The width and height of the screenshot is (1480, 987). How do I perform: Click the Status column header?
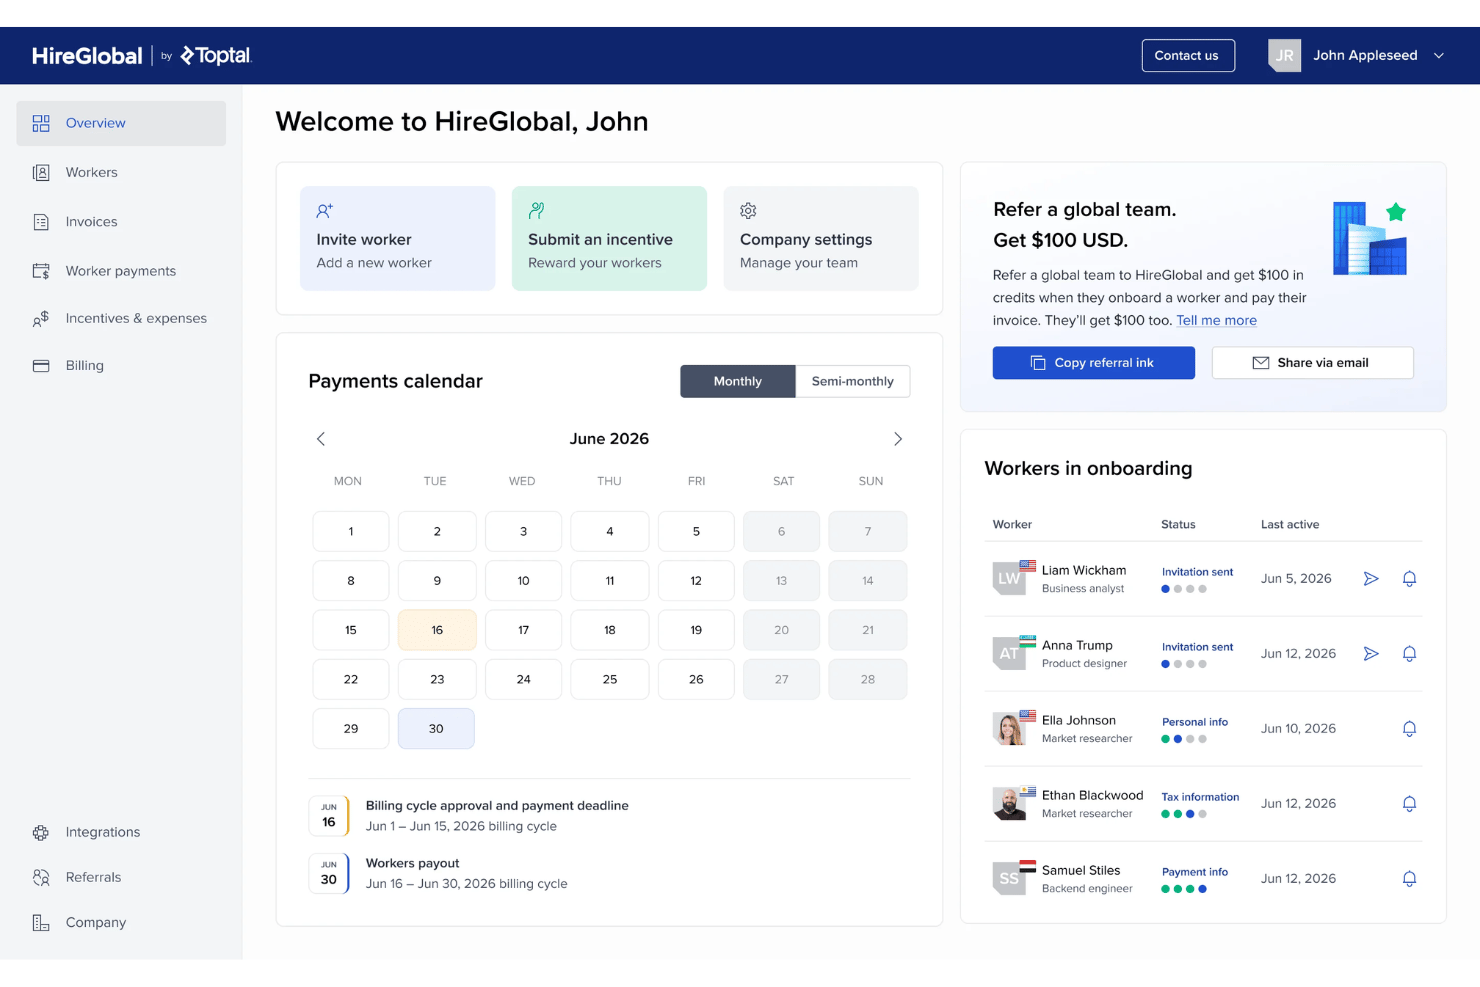pyautogui.click(x=1178, y=524)
